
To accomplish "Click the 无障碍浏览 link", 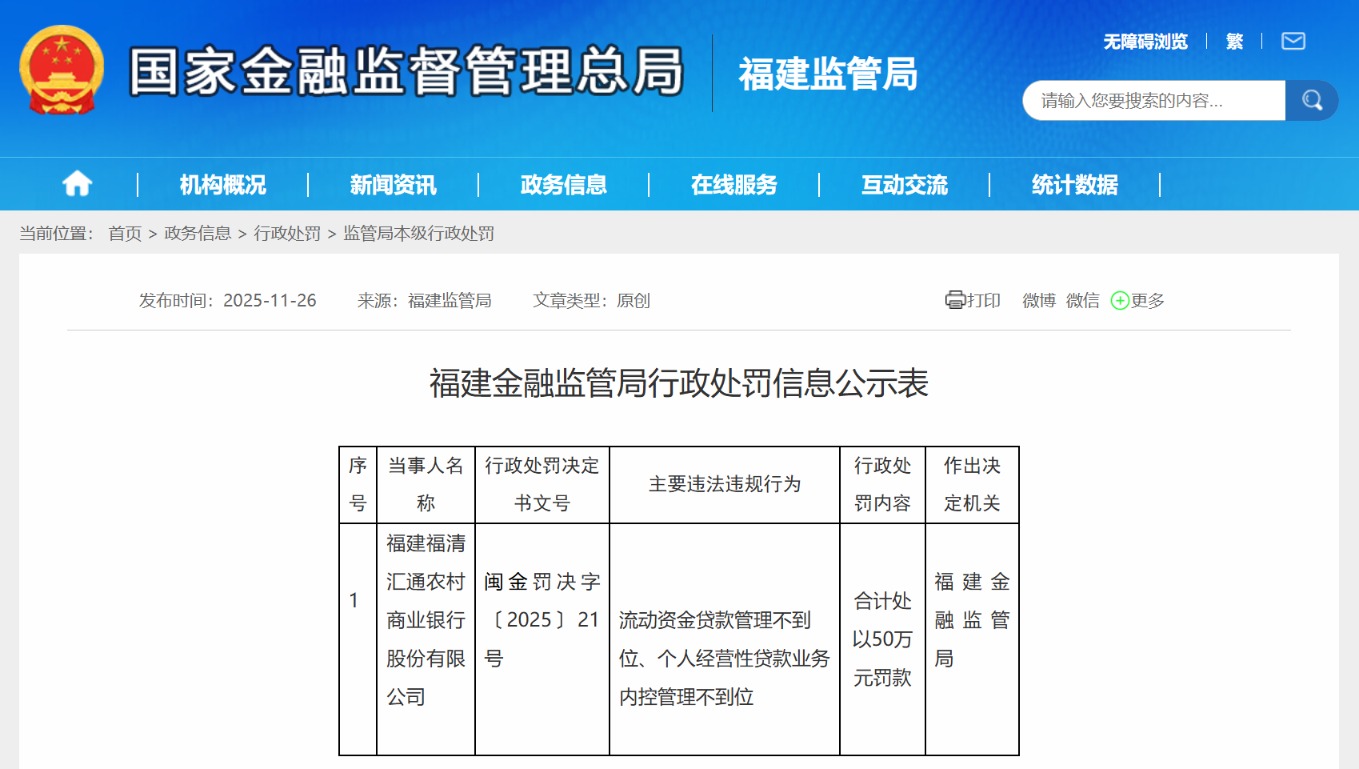I will 1146,41.
